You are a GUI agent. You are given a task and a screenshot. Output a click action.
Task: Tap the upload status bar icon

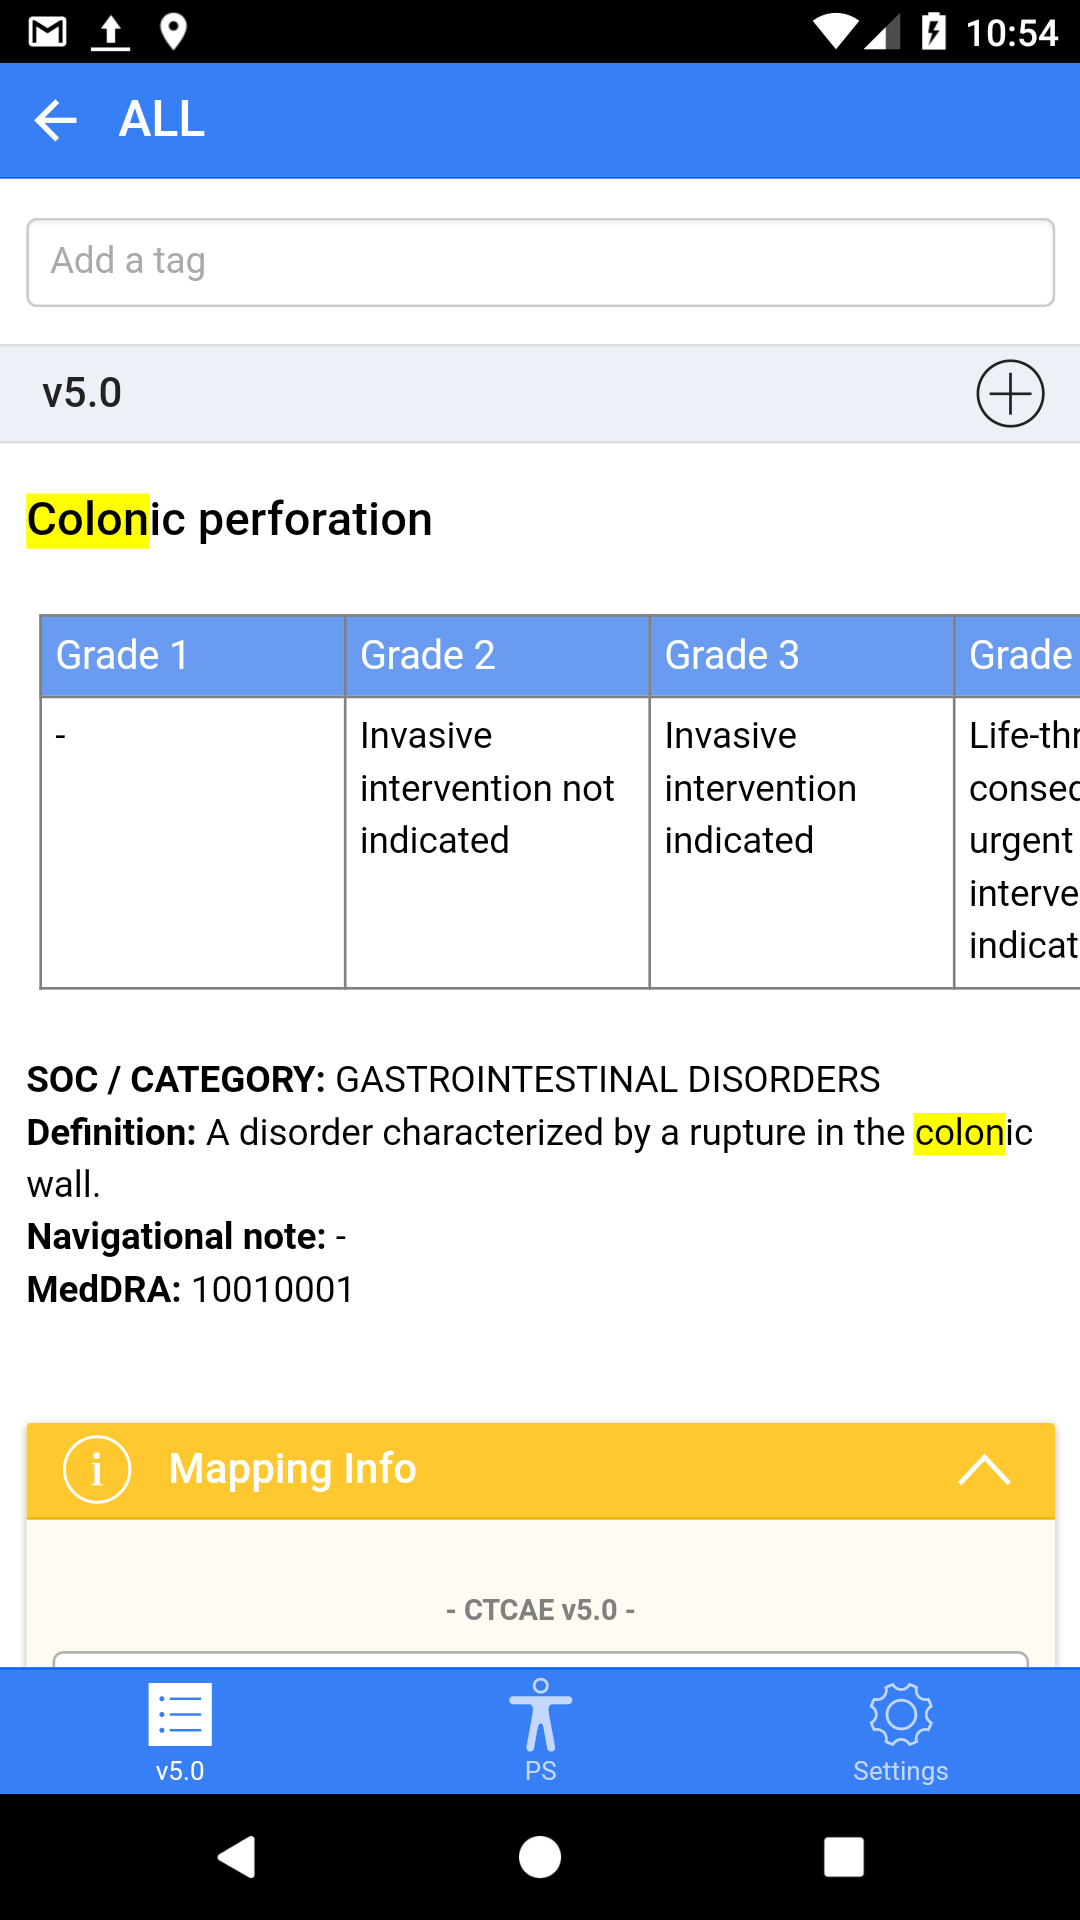point(111,32)
